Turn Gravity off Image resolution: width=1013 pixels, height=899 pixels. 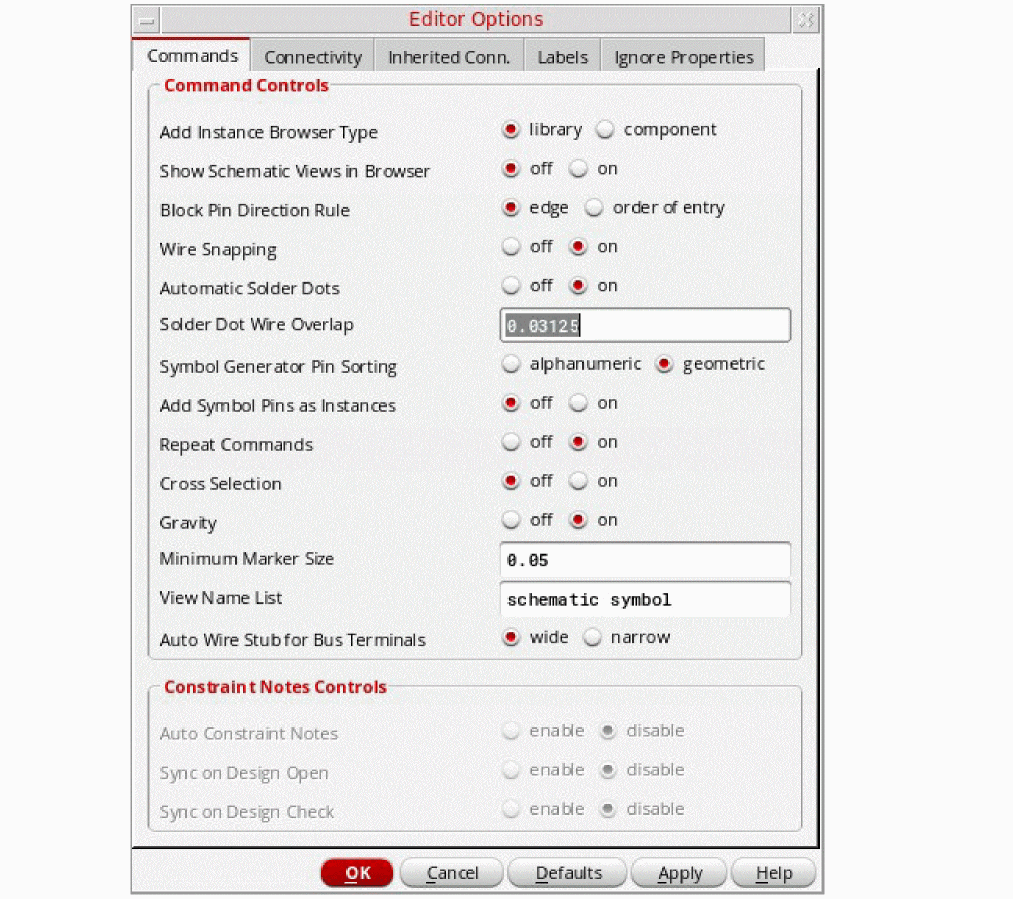(x=510, y=520)
